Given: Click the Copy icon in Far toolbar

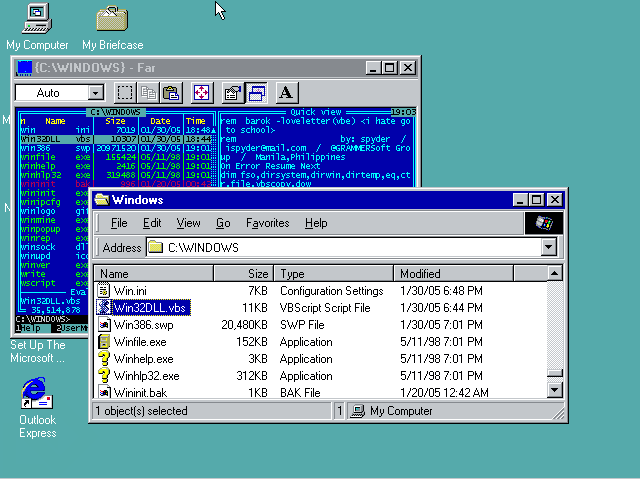Looking at the screenshot, I should click(x=148, y=93).
